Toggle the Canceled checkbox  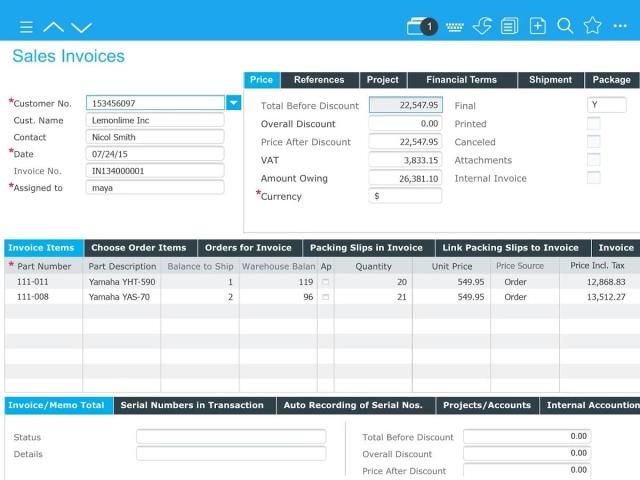[x=593, y=142]
